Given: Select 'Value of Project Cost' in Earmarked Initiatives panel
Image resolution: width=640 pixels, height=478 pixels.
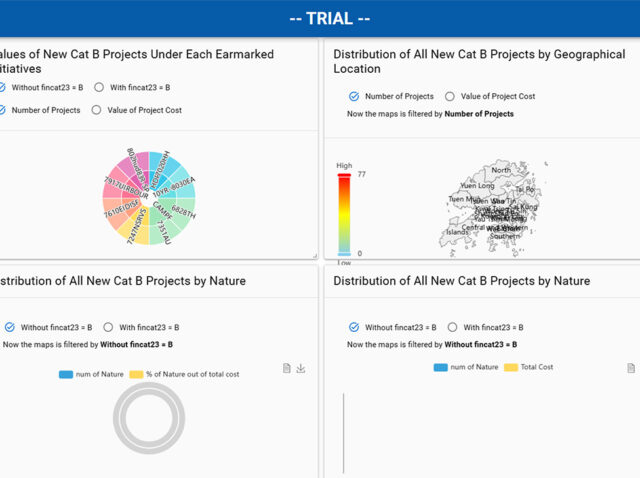Looking at the screenshot, I should tap(97, 110).
